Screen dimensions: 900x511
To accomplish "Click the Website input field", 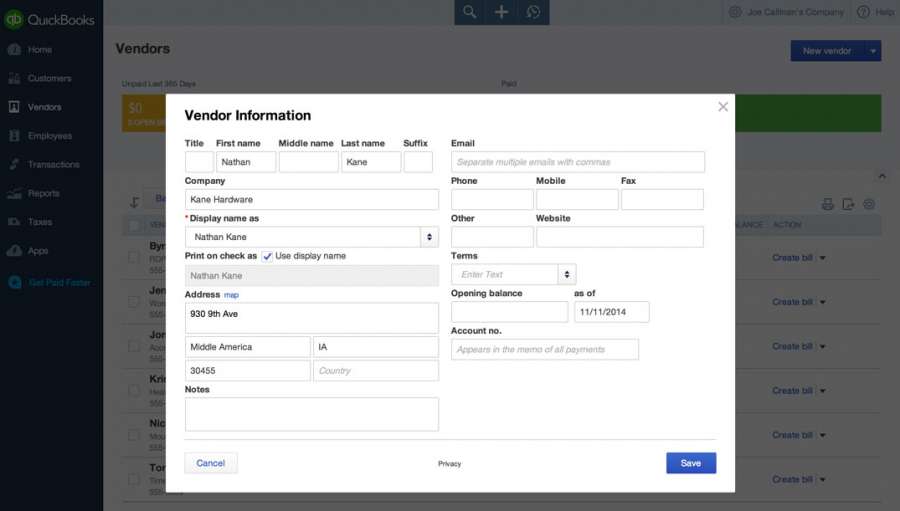I will [x=620, y=237].
